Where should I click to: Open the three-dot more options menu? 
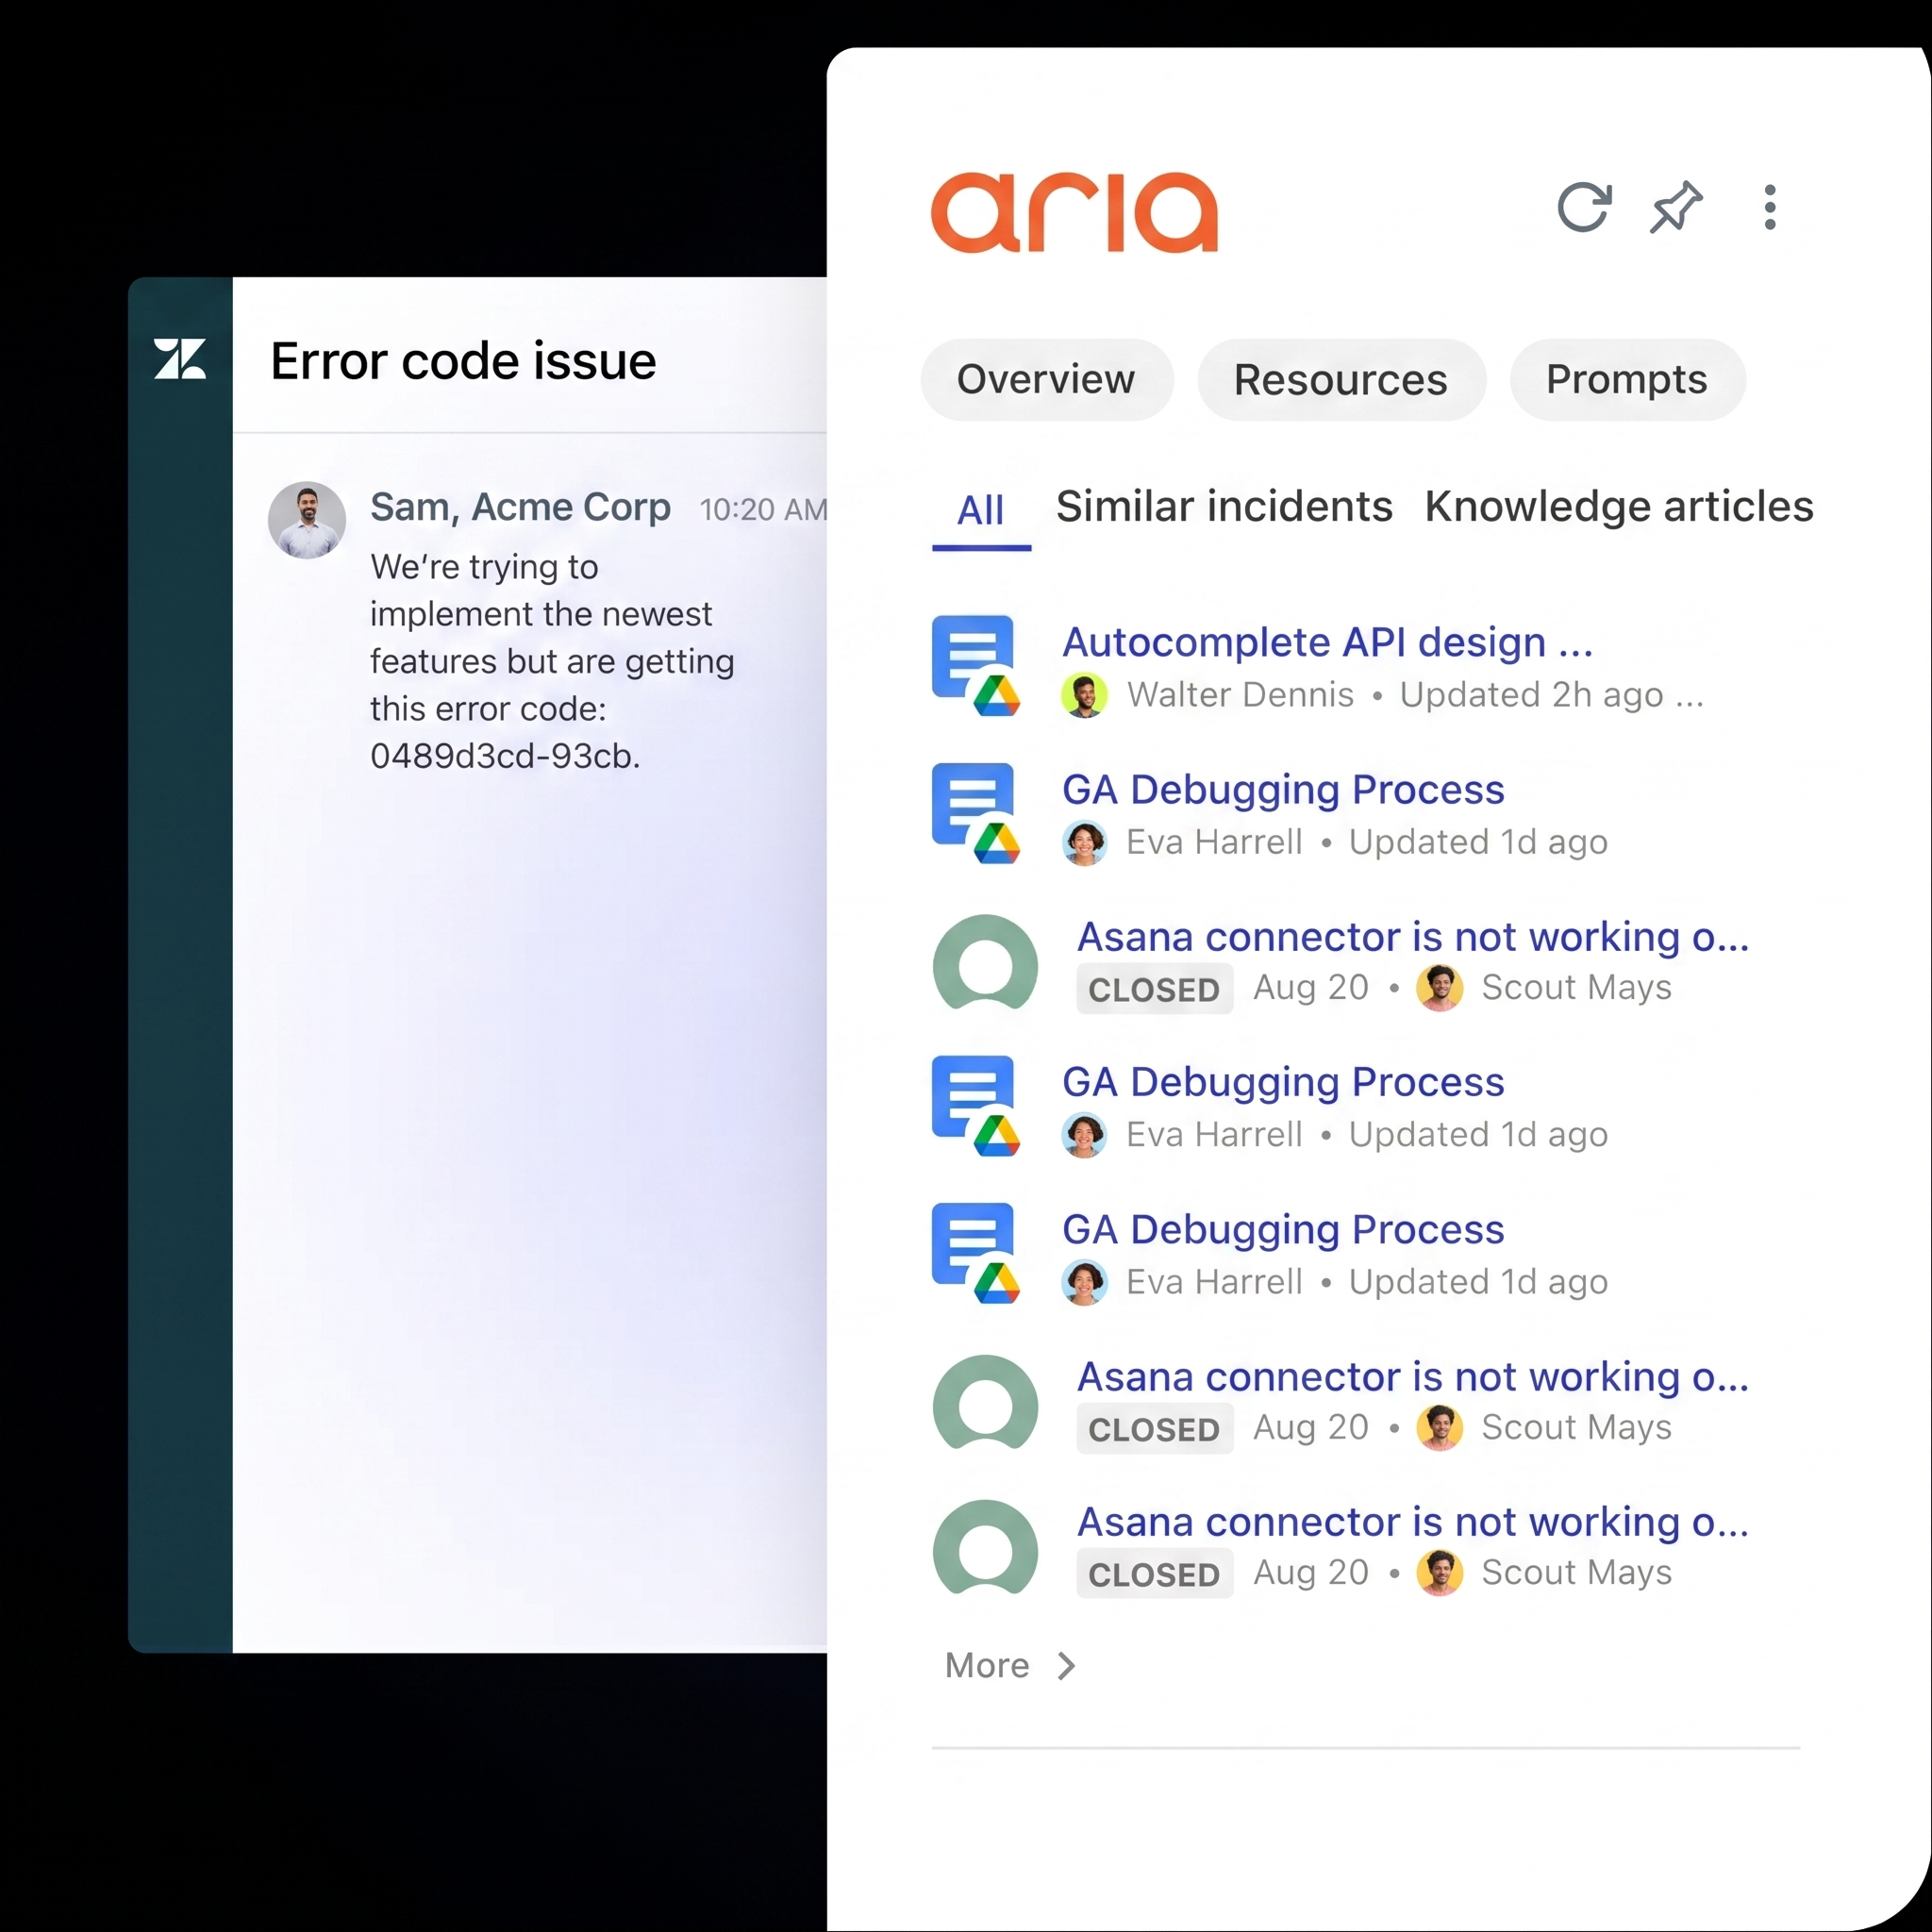click(x=1770, y=207)
